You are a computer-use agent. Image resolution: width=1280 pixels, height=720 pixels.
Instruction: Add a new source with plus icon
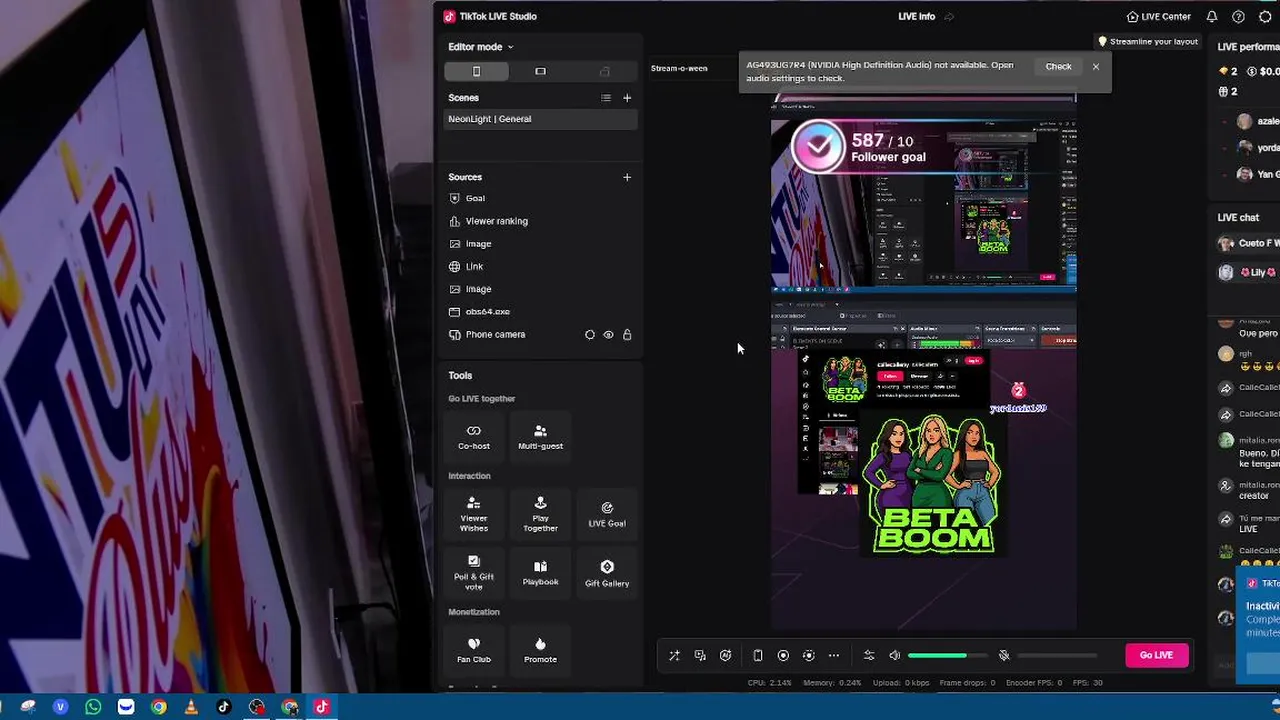point(627,177)
